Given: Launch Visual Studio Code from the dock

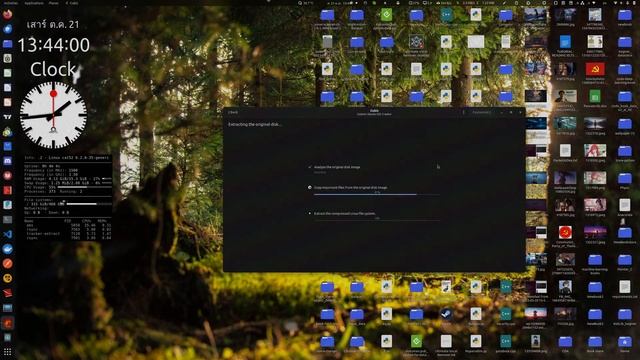Looking at the screenshot, I should point(7,234).
